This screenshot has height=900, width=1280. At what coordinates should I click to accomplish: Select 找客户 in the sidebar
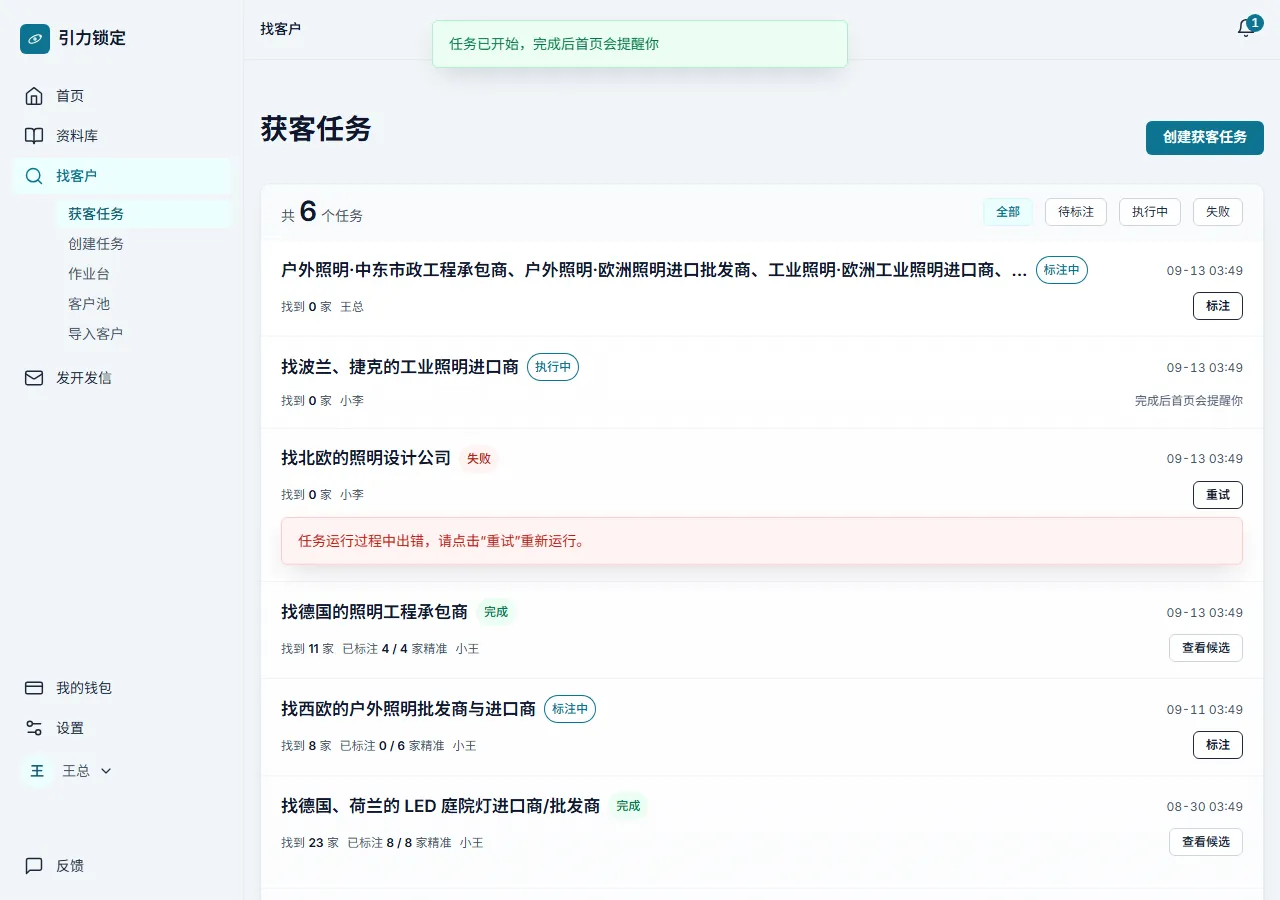[x=122, y=176]
